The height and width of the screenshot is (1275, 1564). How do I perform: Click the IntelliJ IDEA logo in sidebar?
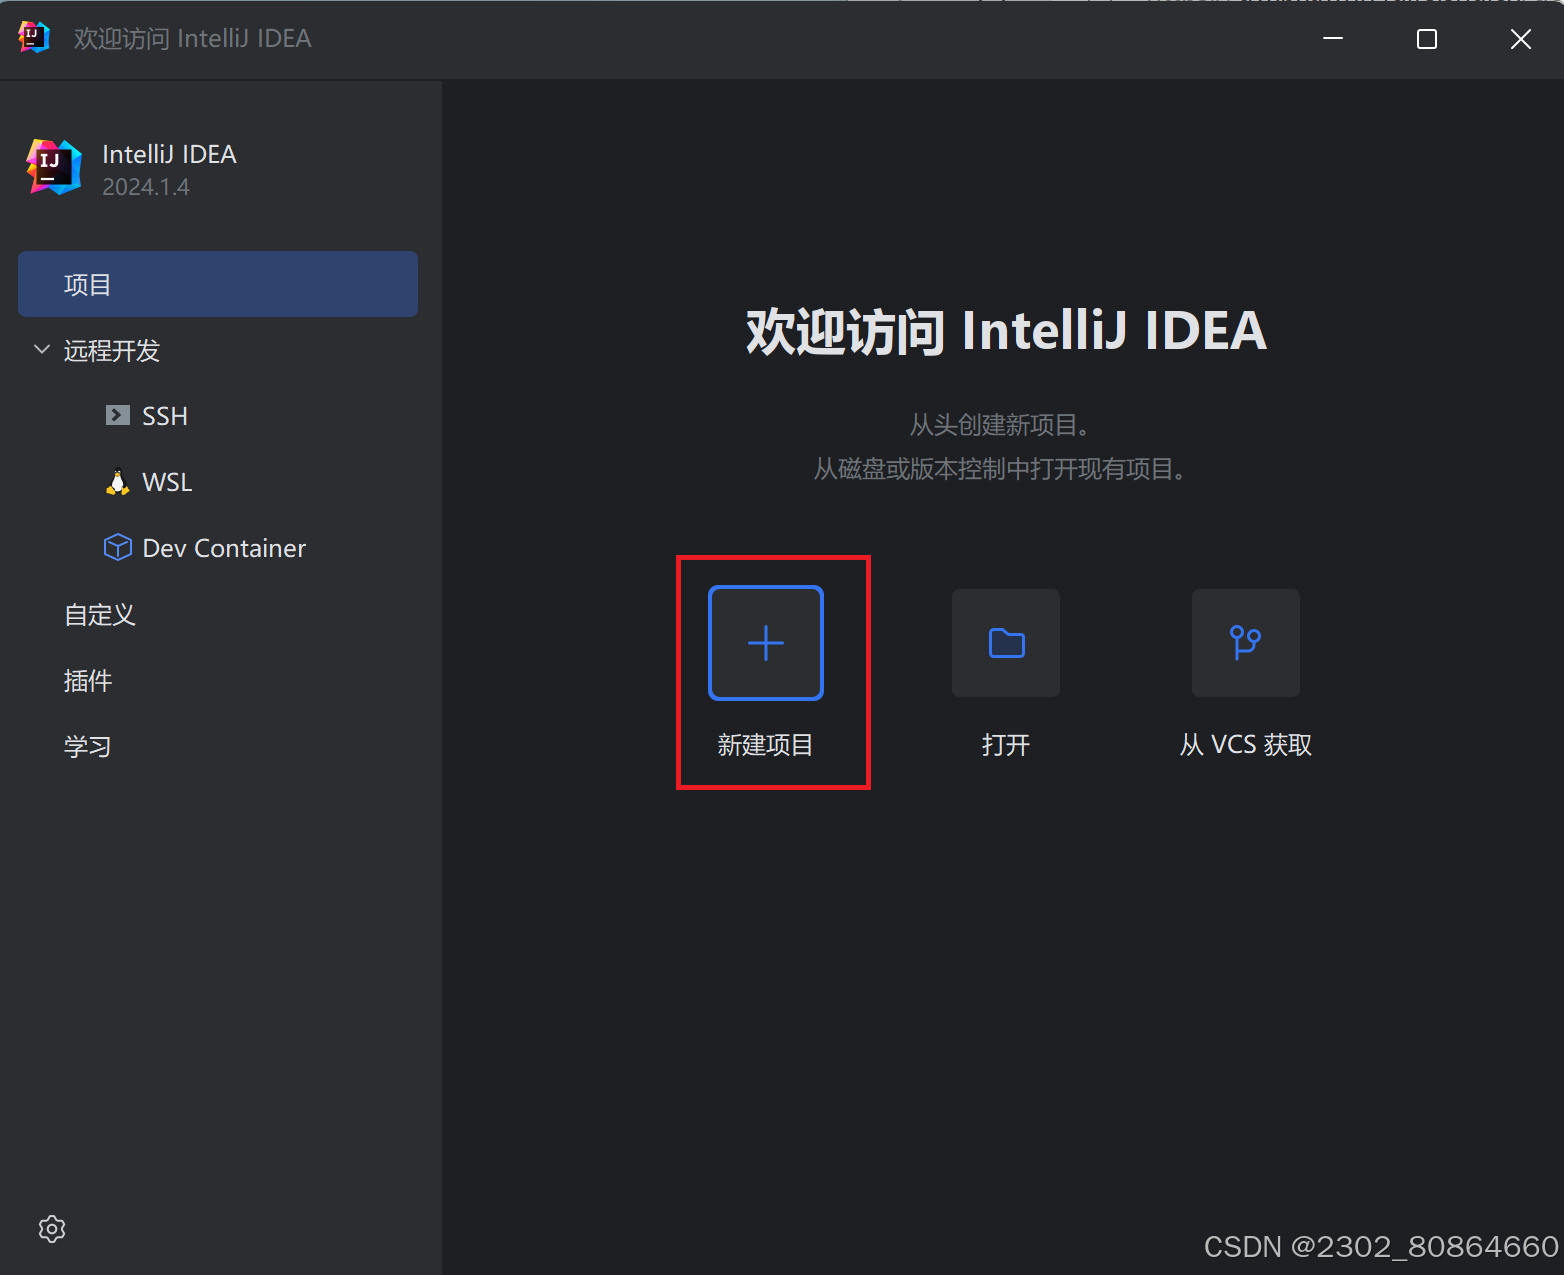pos(54,167)
